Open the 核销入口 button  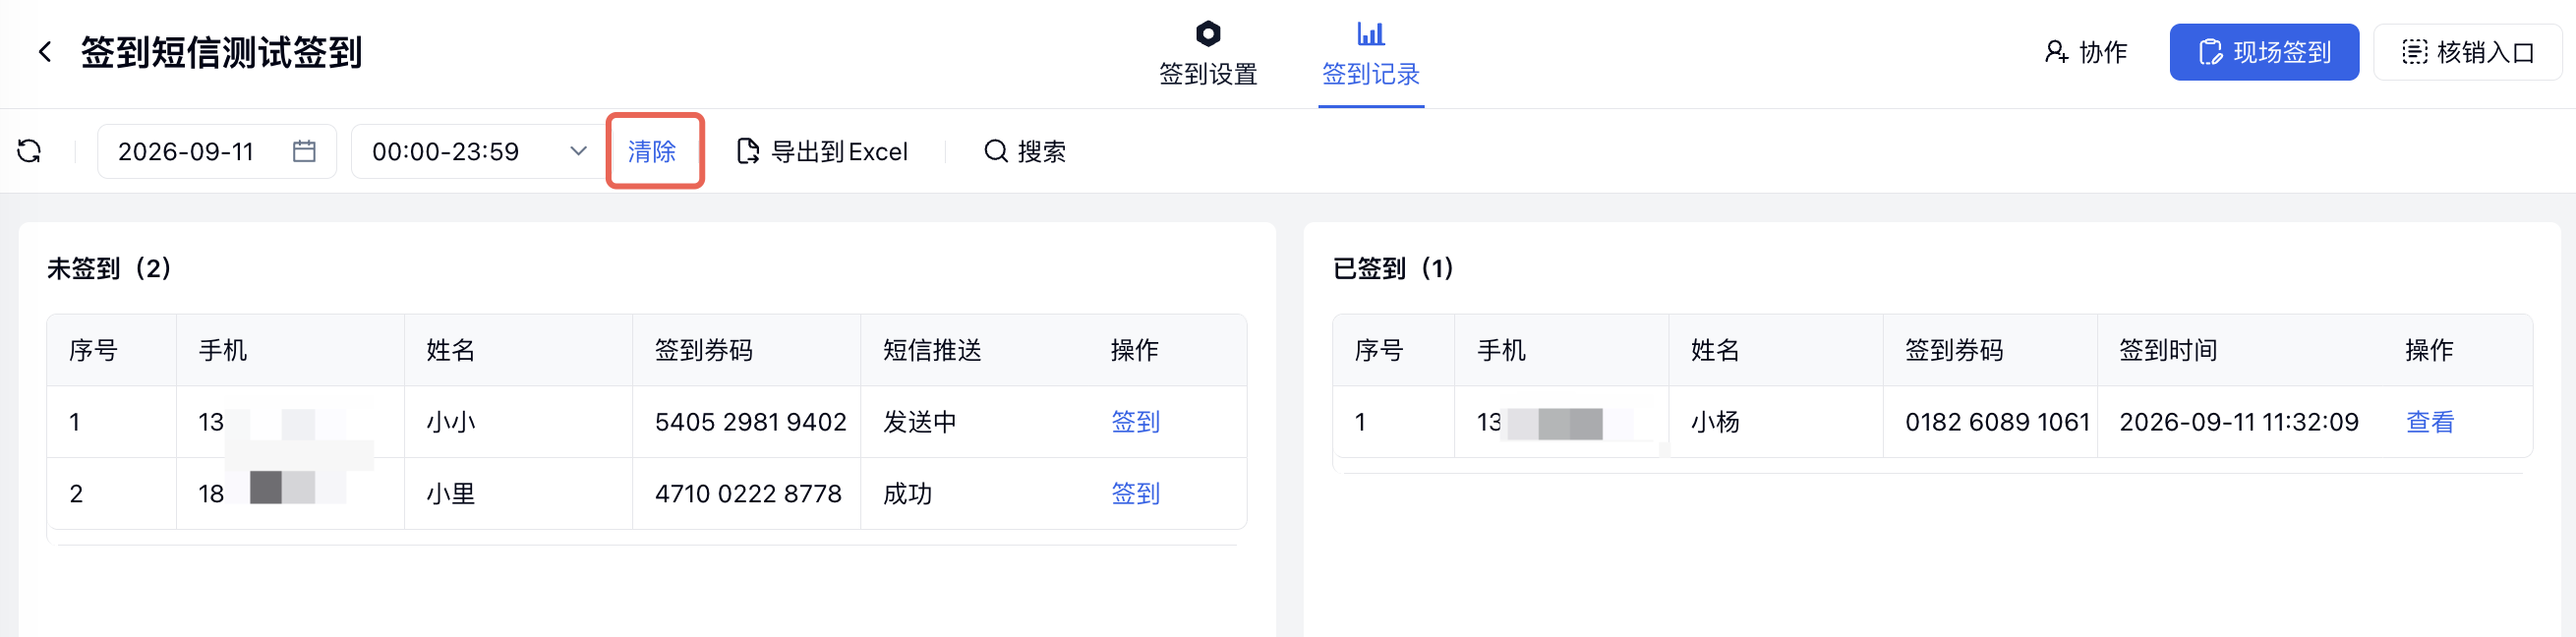click(2467, 52)
